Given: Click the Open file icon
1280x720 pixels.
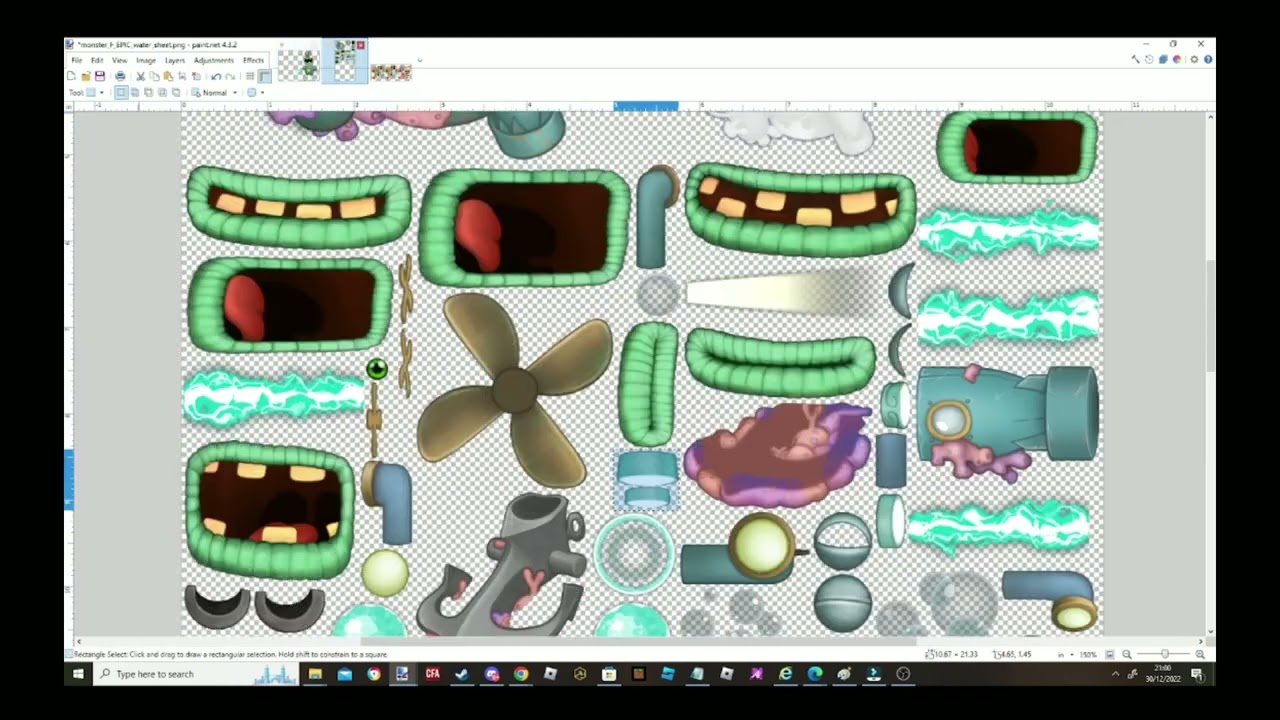Looking at the screenshot, I should 86,76.
